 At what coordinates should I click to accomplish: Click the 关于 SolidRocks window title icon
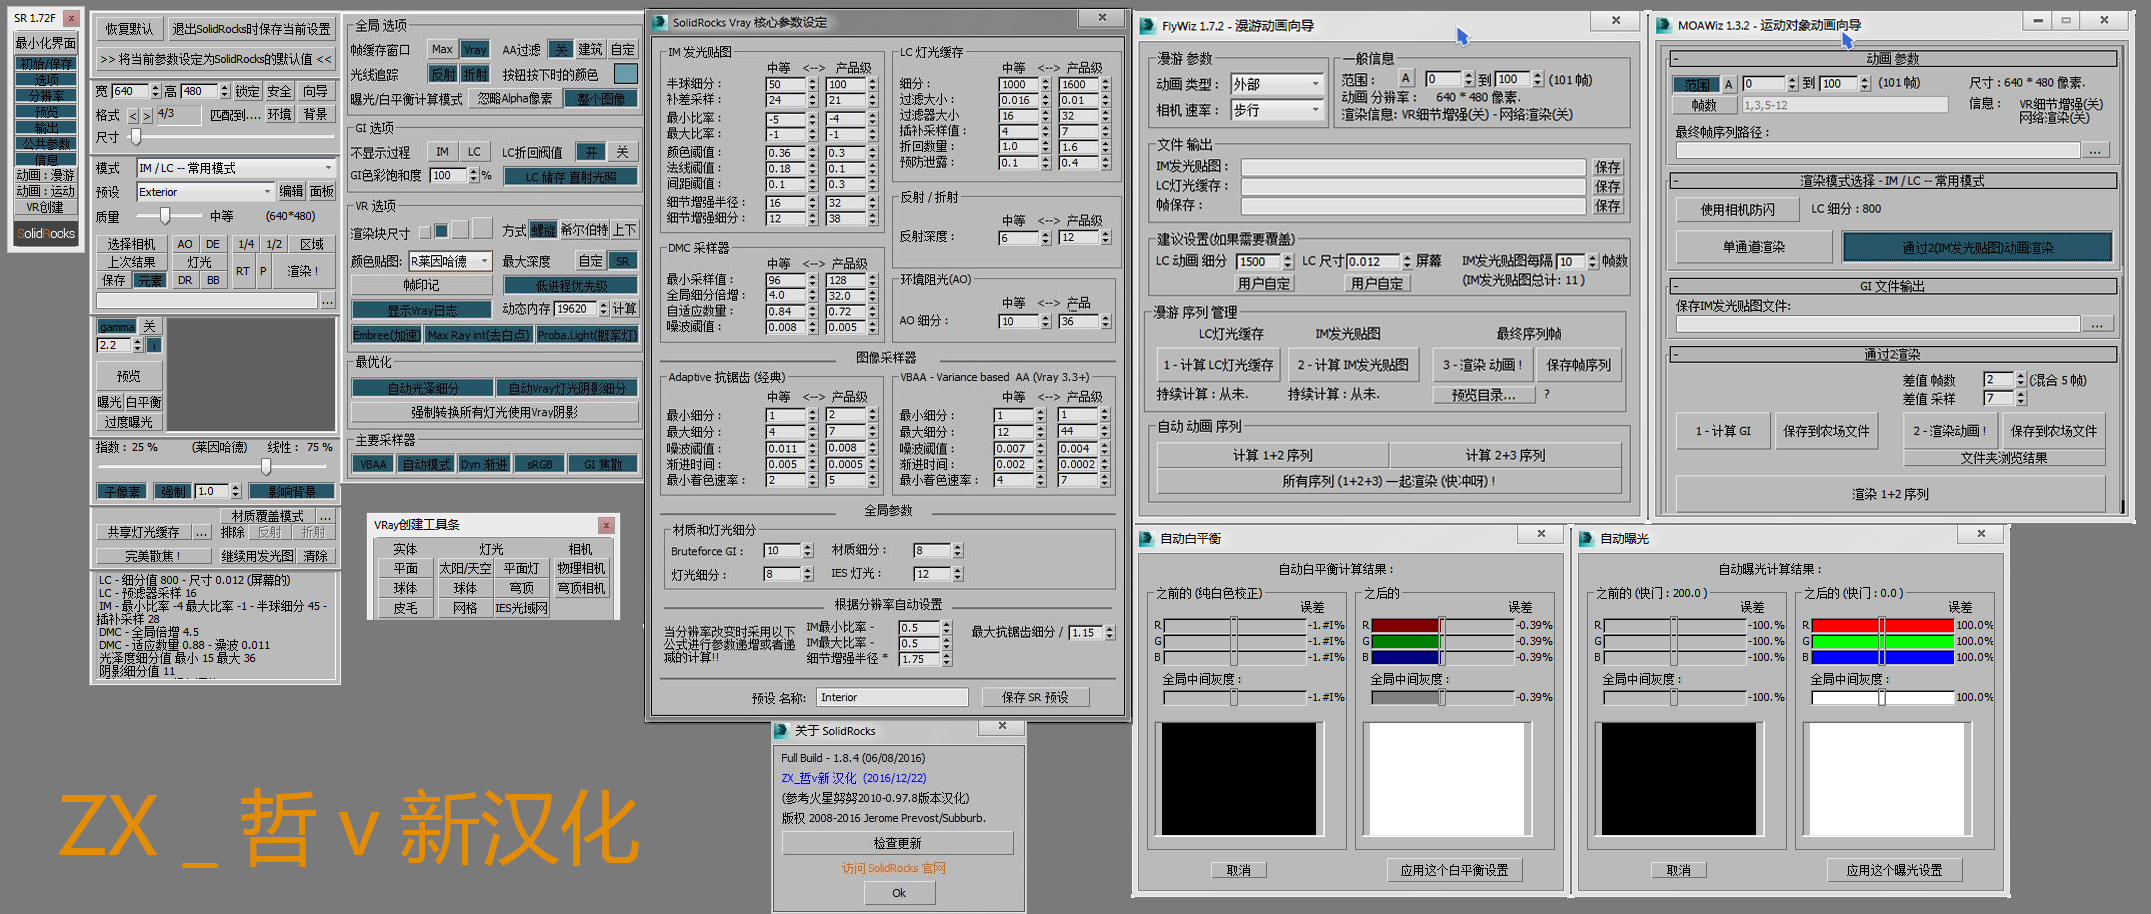(x=782, y=731)
